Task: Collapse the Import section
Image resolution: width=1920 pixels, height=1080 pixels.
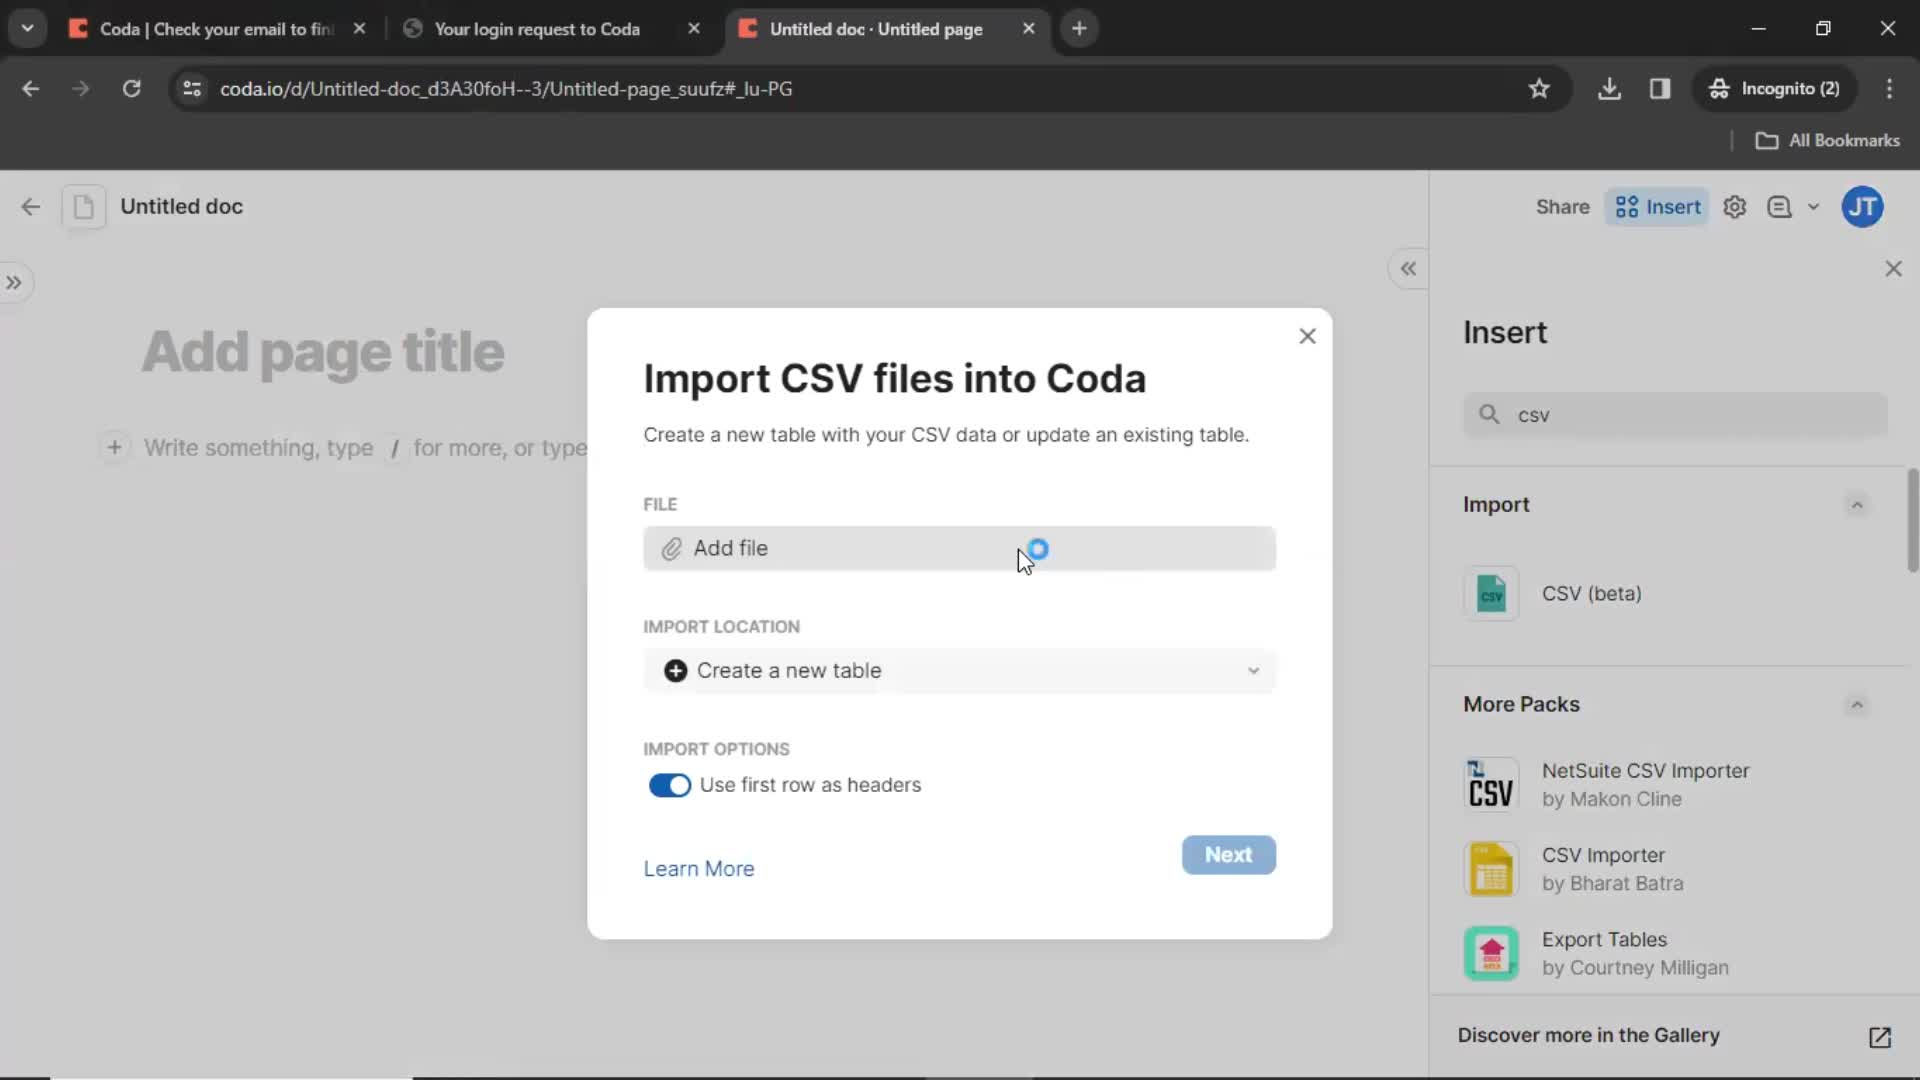Action: click(1857, 505)
